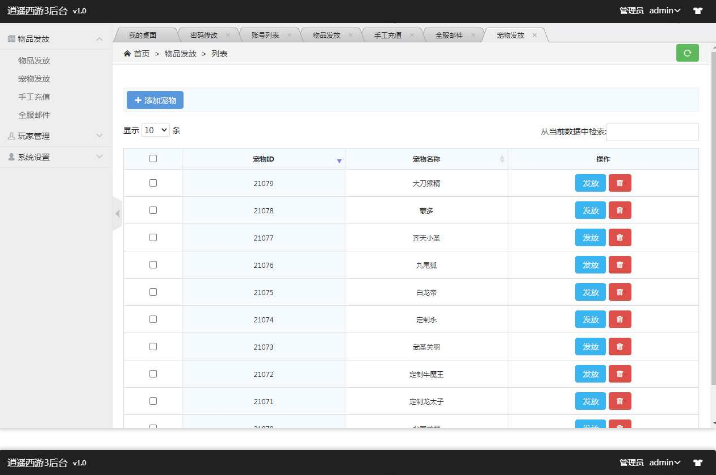Image resolution: width=716 pixels, height=475 pixels.
Task: Click trash icon in the 21073 row
Action: coord(620,347)
